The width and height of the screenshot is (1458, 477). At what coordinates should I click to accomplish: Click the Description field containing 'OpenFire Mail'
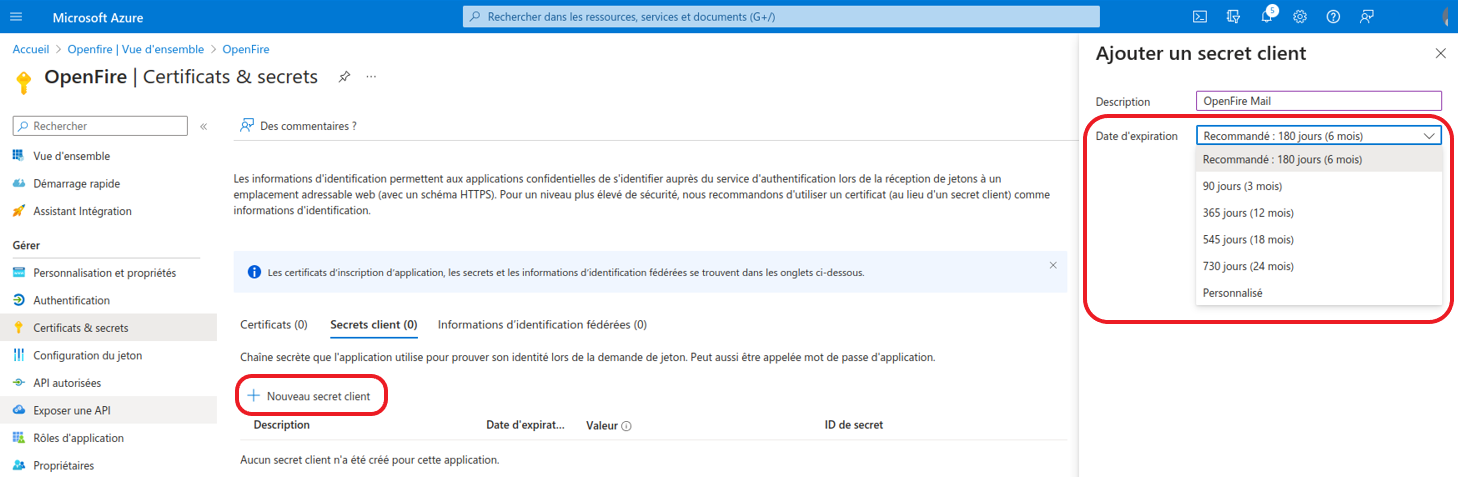pyautogui.click(x=1319, y=101)
